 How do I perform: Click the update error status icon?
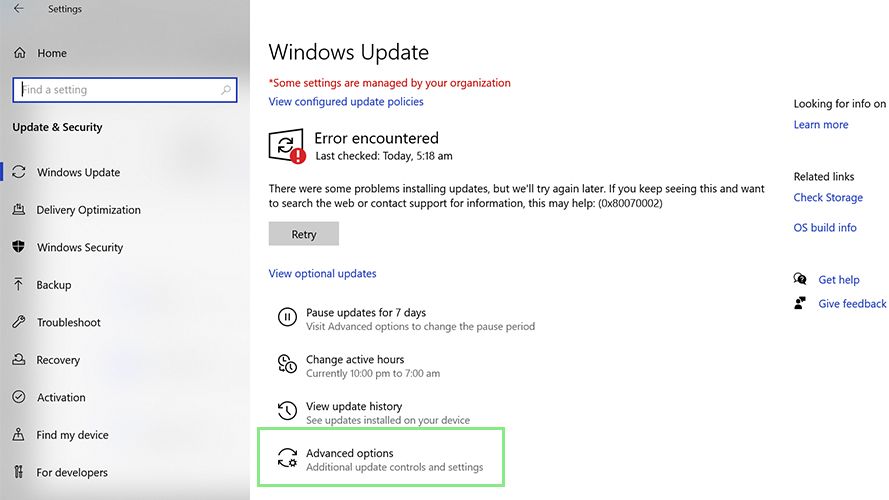pyautogui.click(x=287, y=146)
